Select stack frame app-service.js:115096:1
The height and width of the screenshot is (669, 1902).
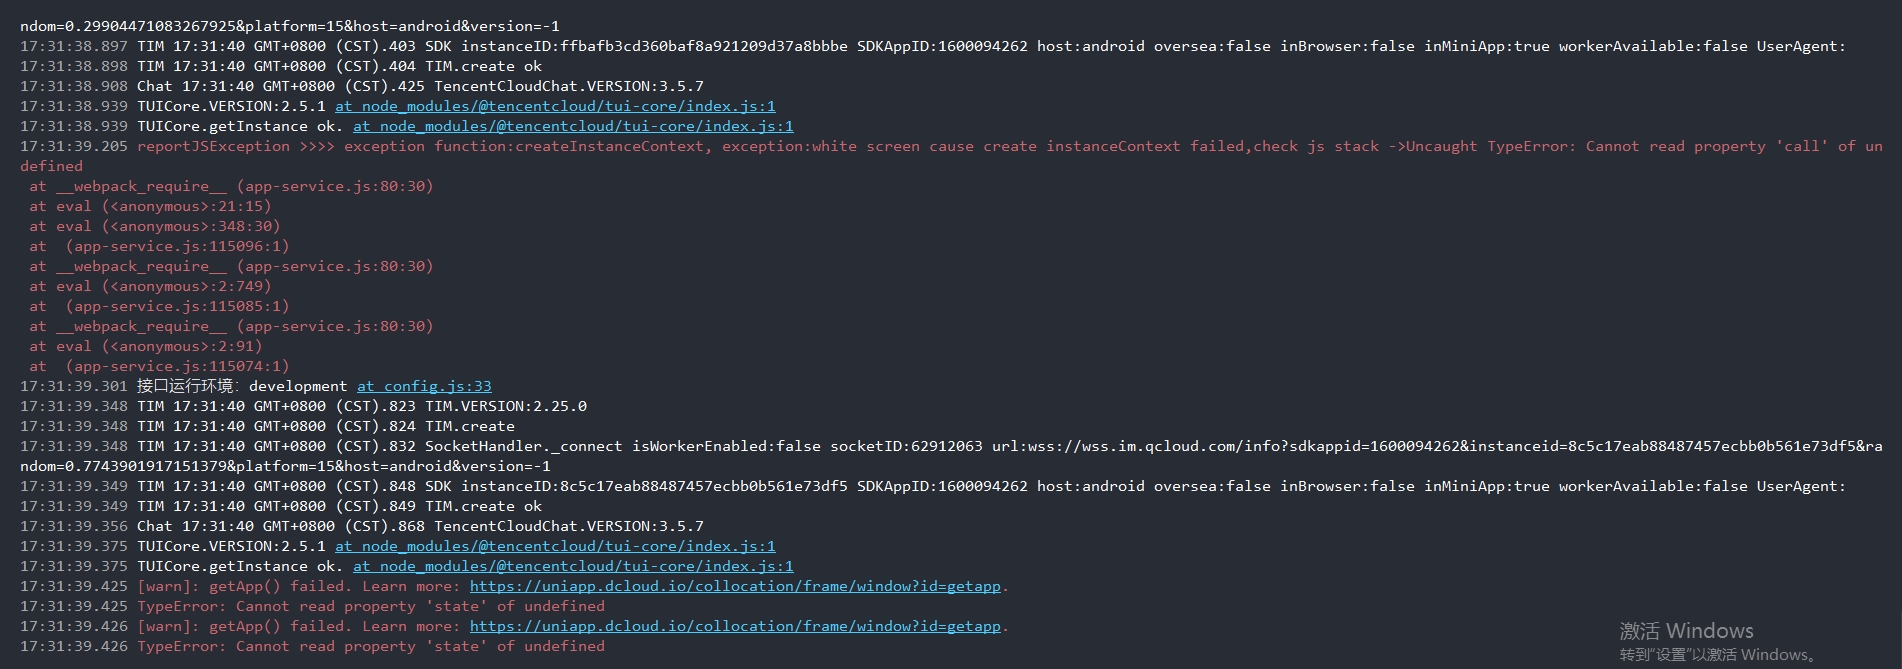point(159,246)
